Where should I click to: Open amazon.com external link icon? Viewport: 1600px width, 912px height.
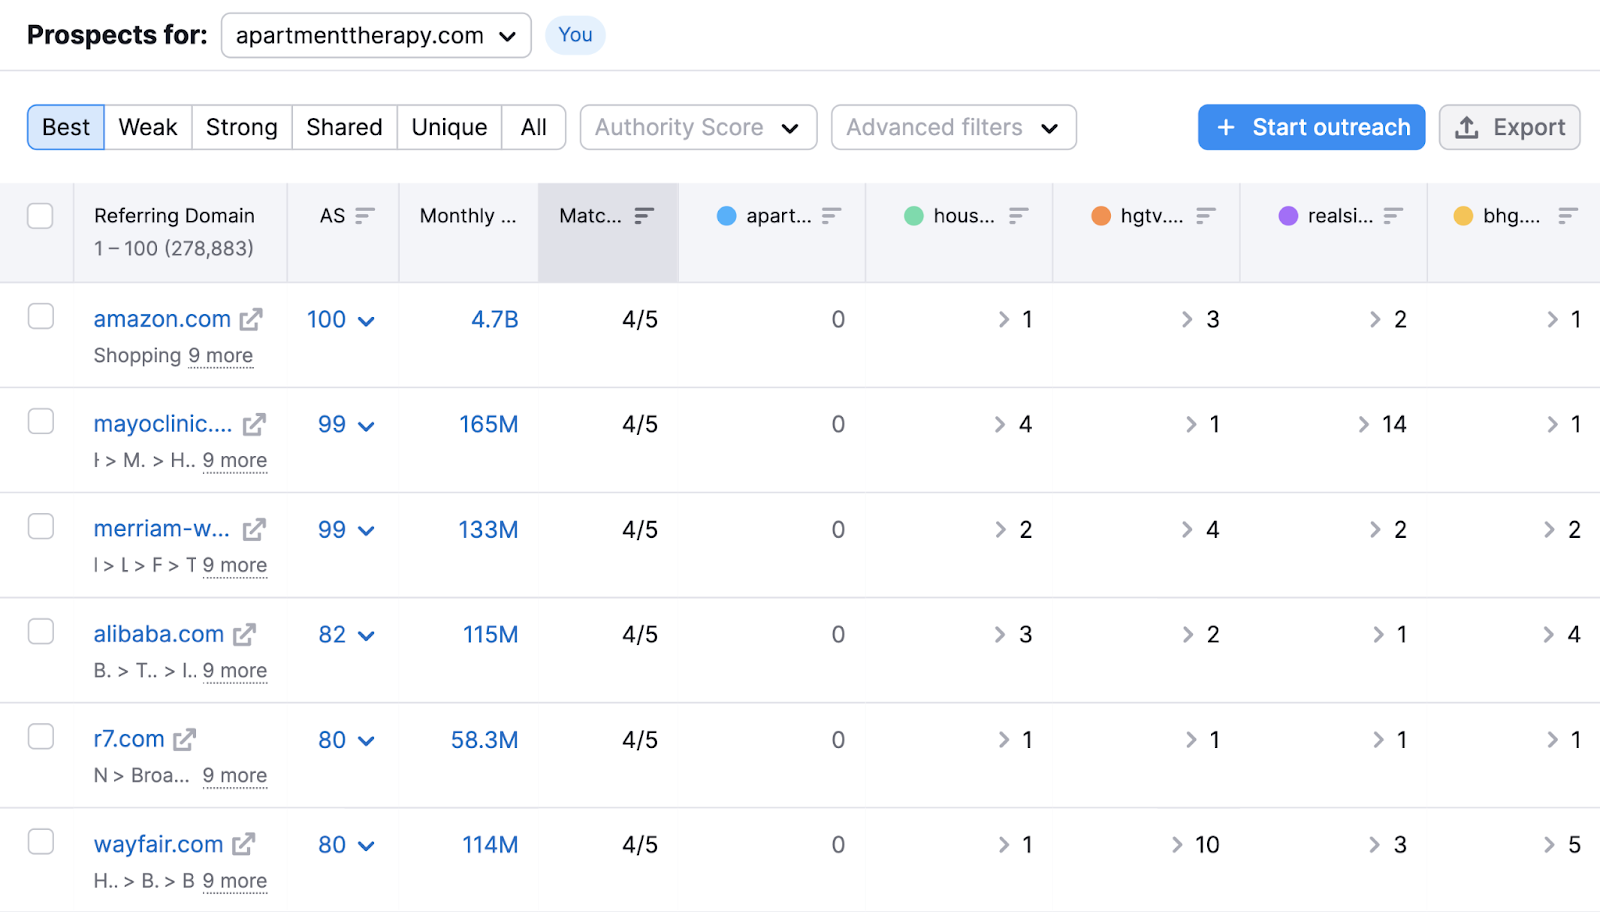(251, 319)
